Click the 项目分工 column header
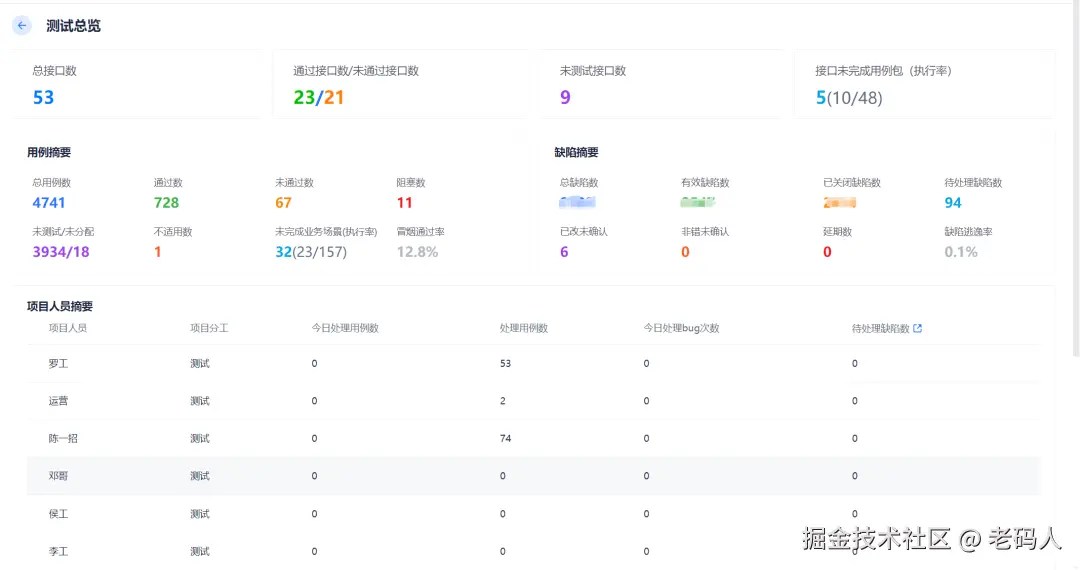 209,328
